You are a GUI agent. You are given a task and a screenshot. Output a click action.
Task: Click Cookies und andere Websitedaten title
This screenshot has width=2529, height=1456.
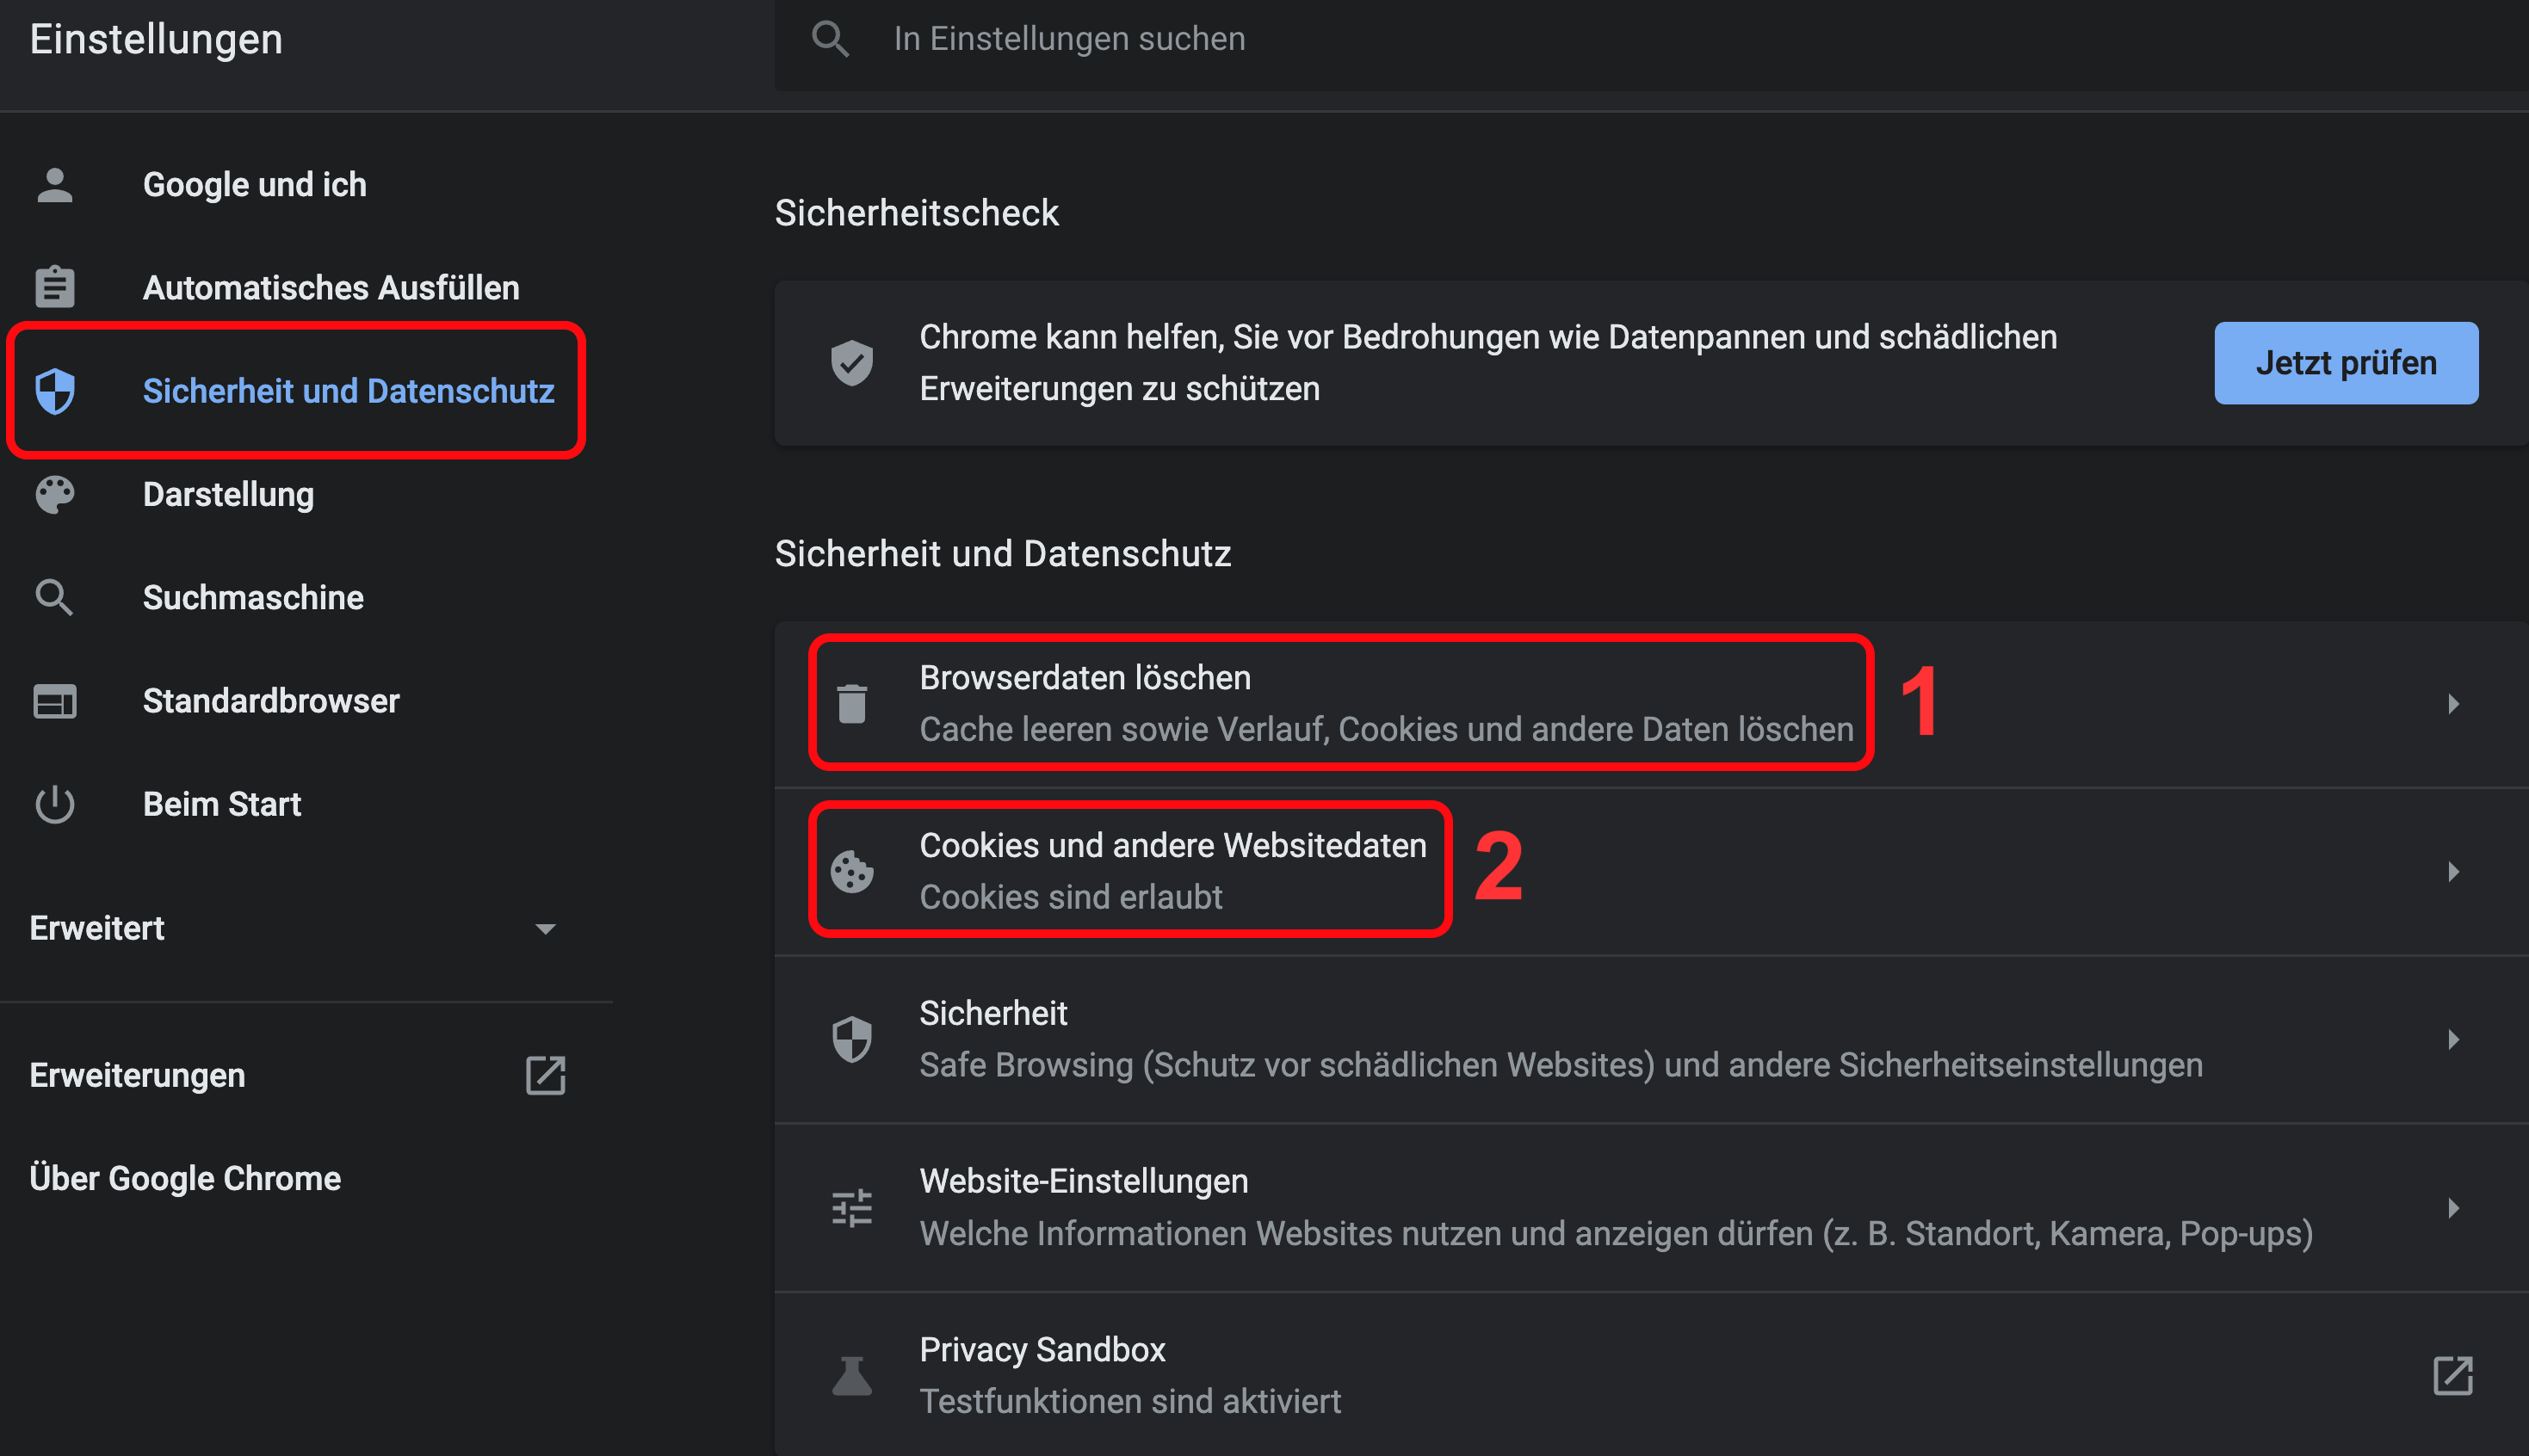point(1173,846)
